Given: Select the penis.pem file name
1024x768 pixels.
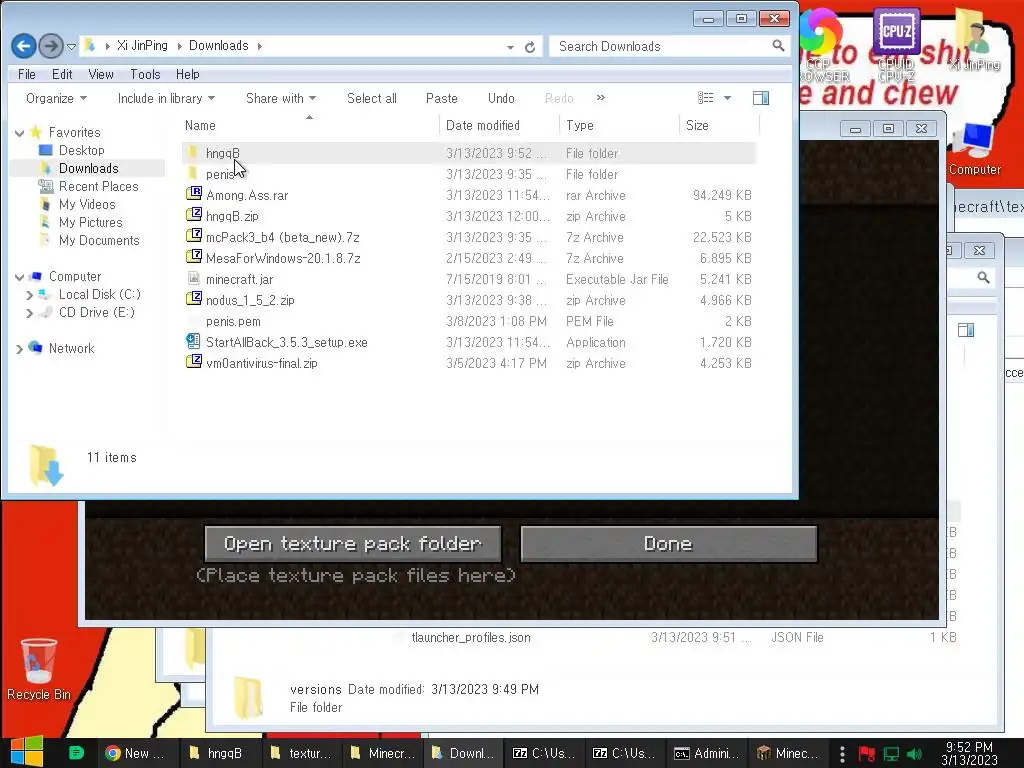Looking at the screenshot, I should click(x=233, y=321).
